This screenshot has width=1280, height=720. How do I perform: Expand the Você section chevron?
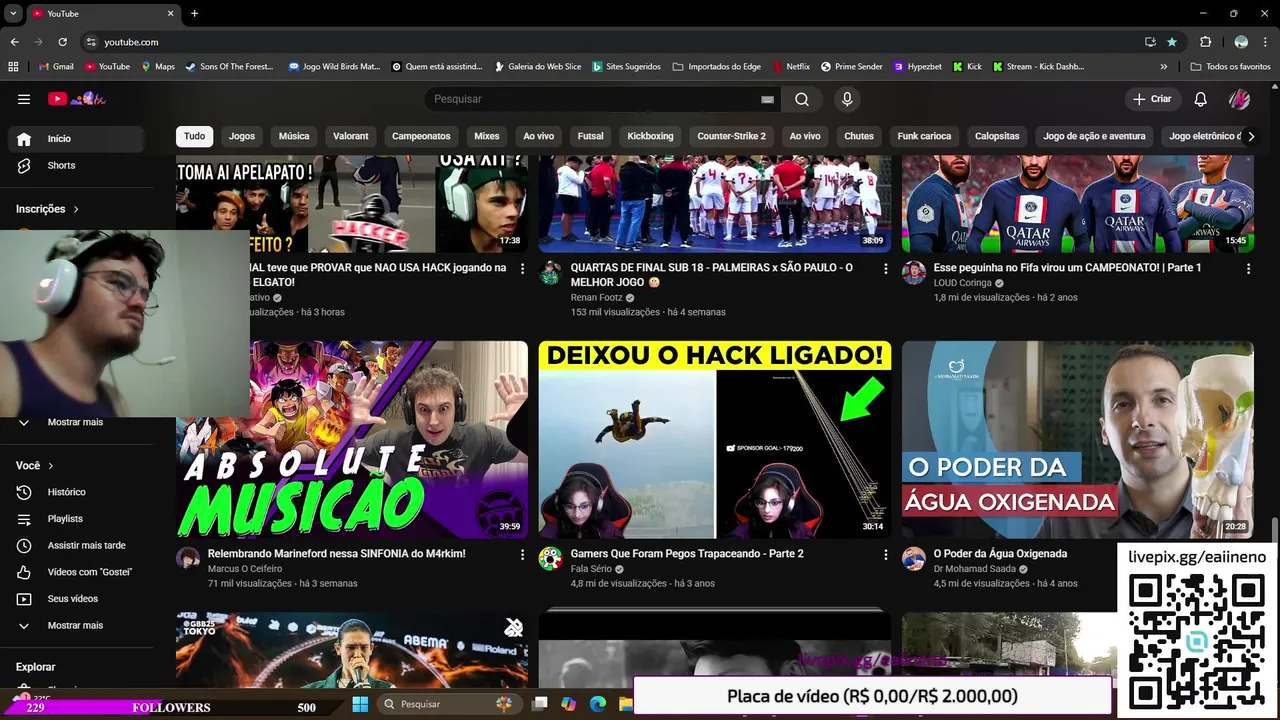point(51,466)
